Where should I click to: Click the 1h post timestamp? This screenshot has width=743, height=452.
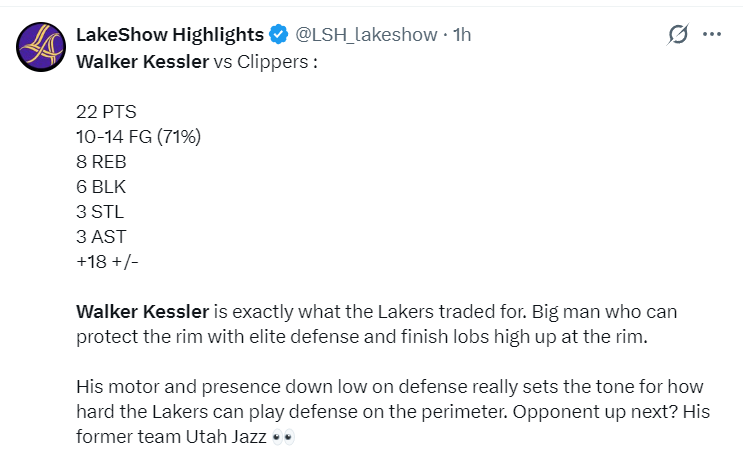pyautogui.click(x=462, y=35)
